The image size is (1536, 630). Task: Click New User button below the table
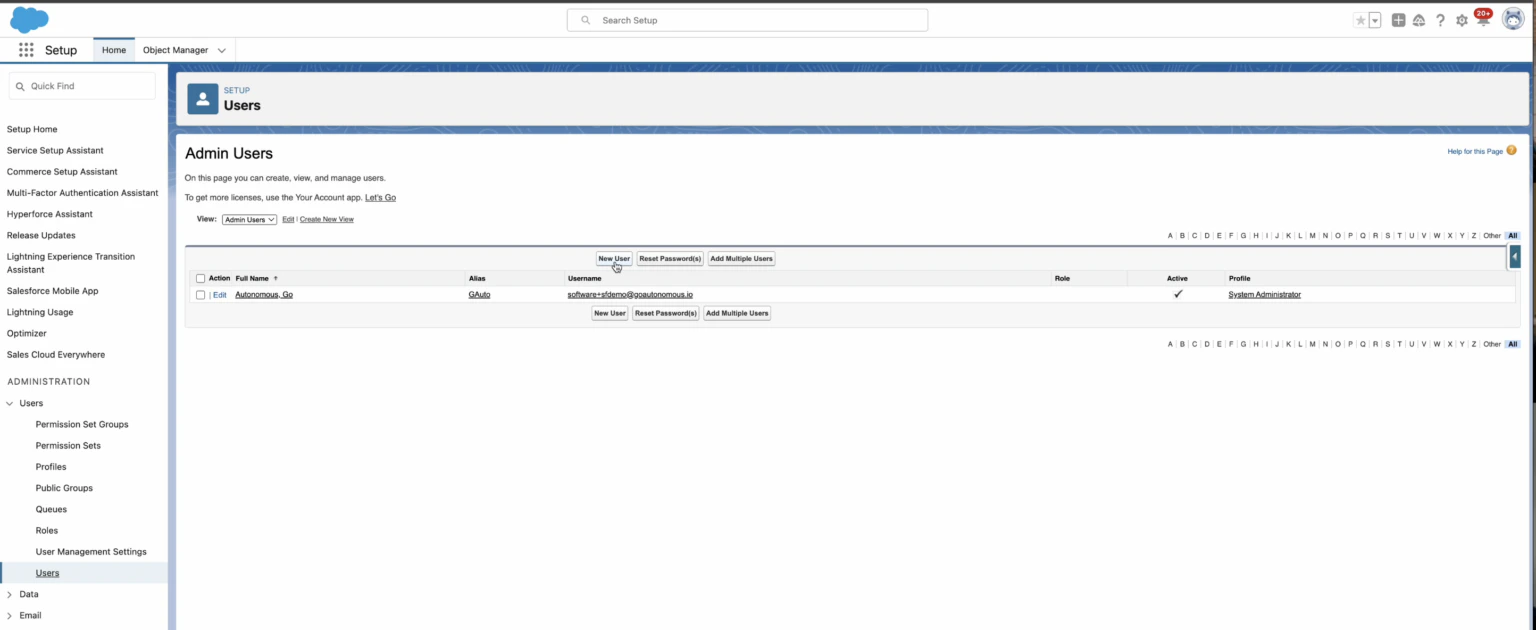tap(610, 313)
